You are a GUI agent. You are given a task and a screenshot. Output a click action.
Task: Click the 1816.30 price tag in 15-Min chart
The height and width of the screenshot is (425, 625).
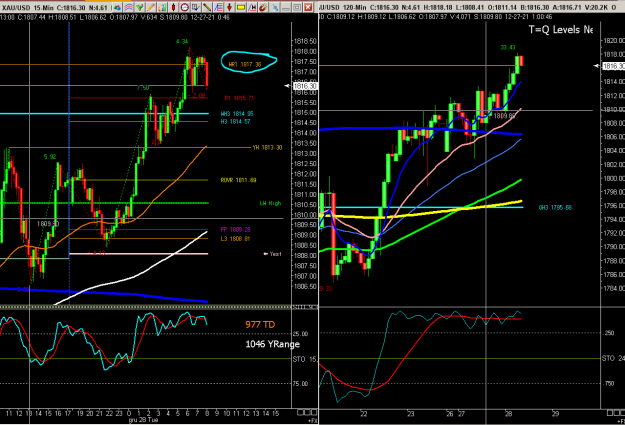[305, 86]
